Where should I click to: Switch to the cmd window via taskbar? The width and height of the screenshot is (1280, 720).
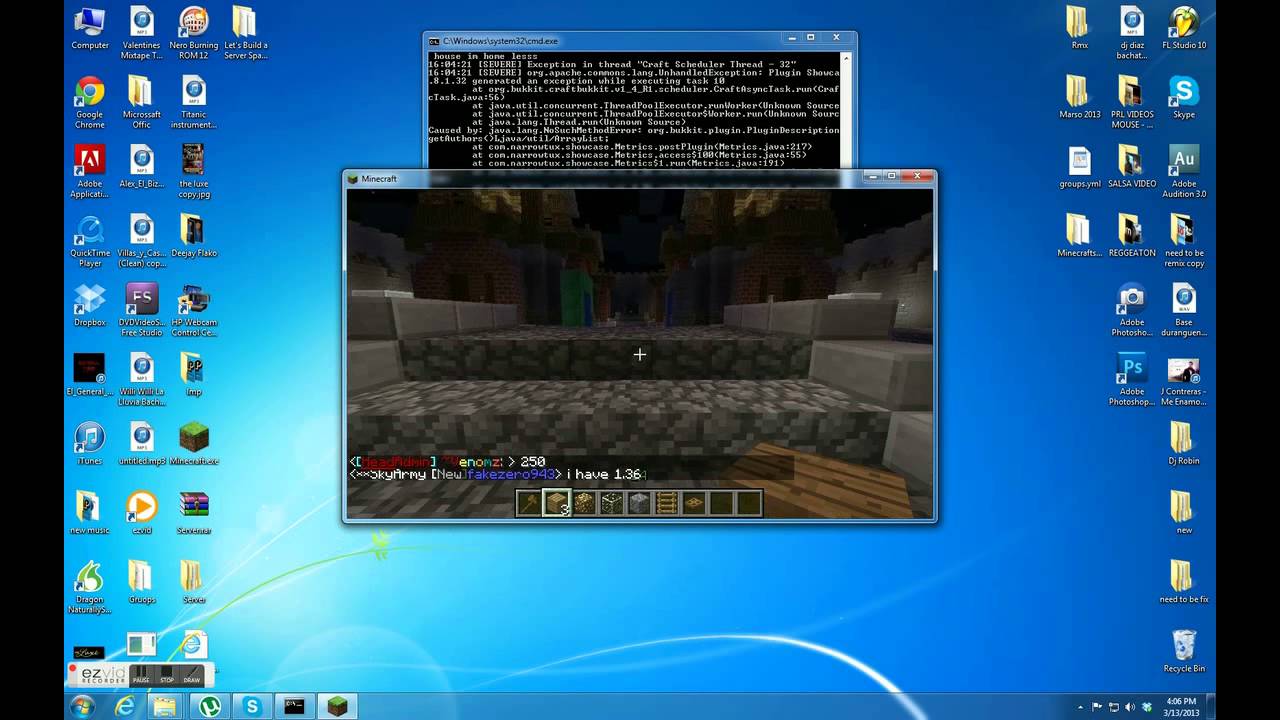coord(295,706)
